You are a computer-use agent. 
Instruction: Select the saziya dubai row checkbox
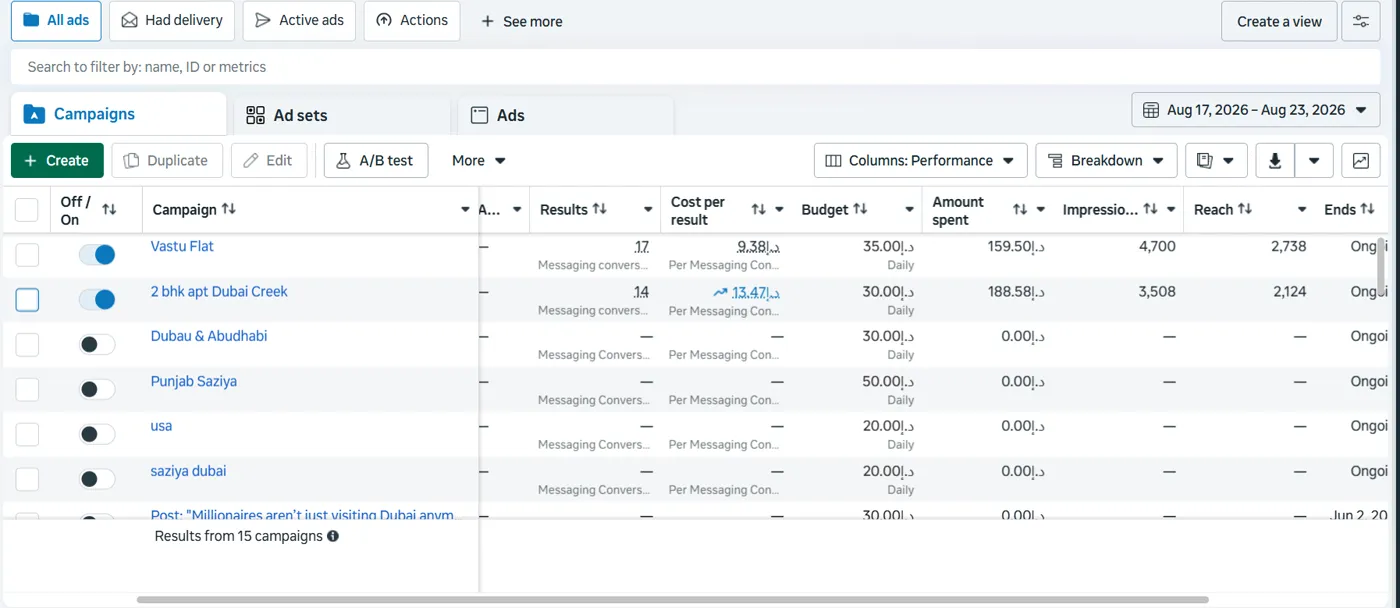[27, 479]
